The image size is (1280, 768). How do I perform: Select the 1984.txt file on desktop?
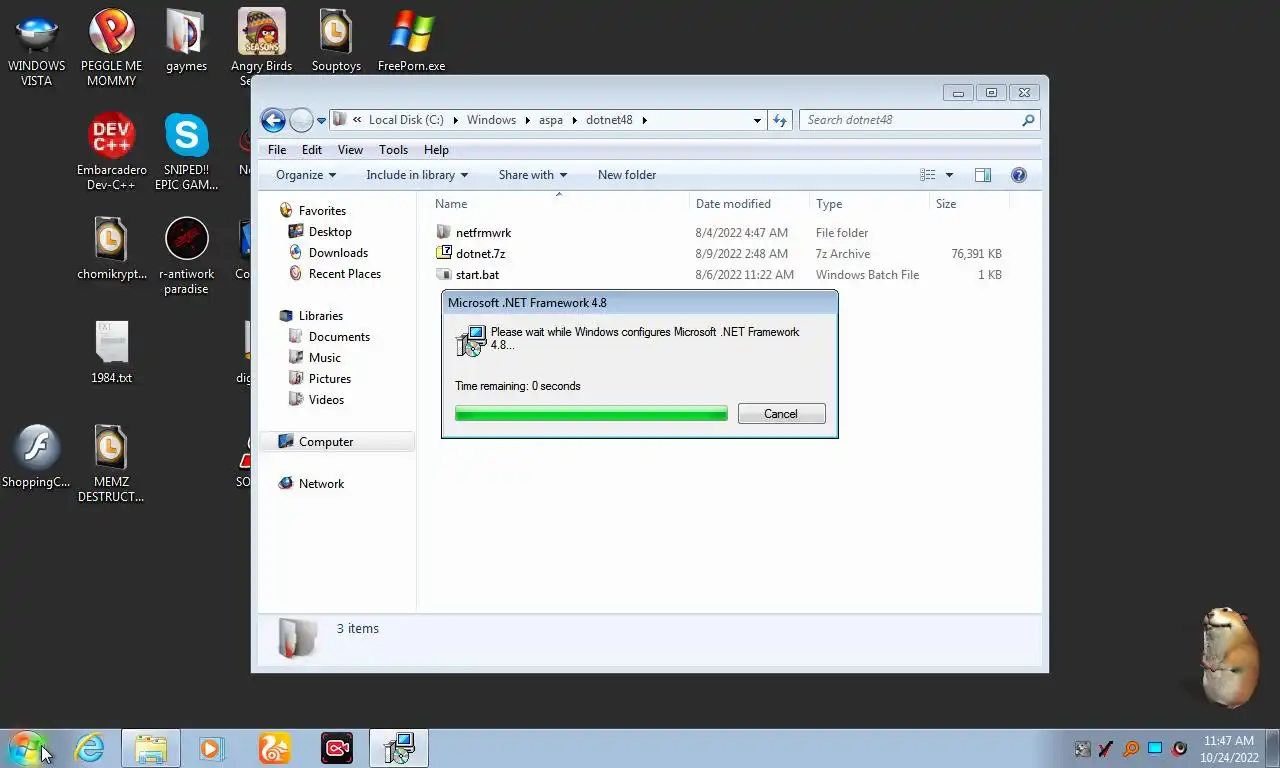[111, 353]
